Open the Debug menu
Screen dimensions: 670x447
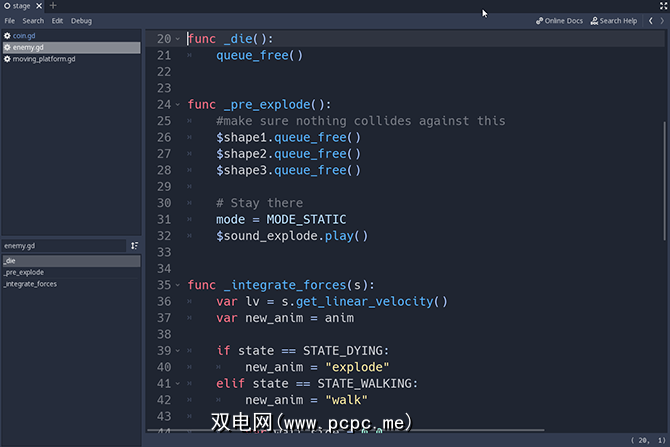click(x=81, y=20)
